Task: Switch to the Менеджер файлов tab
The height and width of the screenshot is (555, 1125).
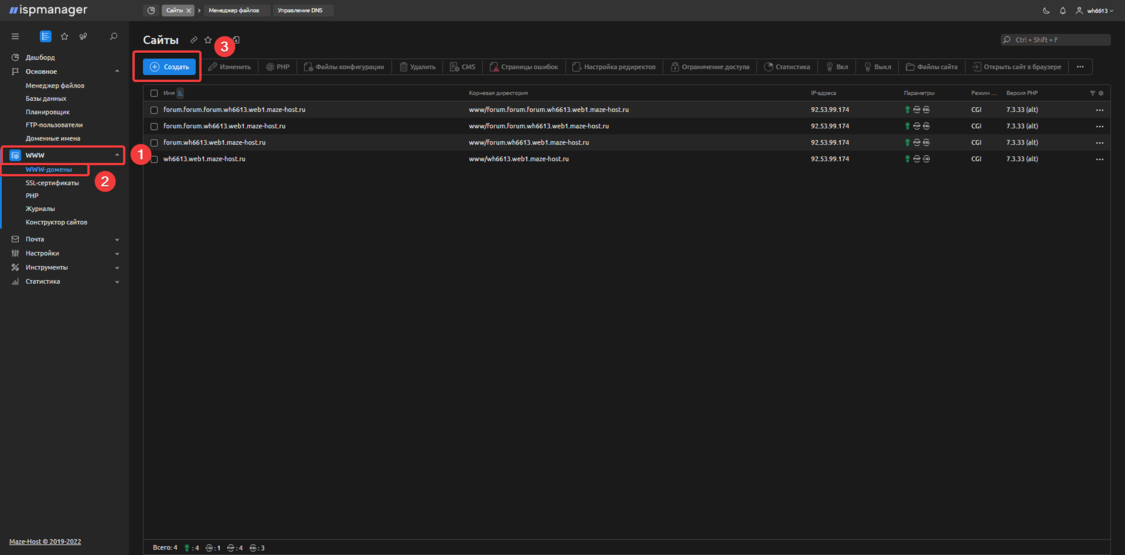Action: pyautogui.click(x=232, y=10)
